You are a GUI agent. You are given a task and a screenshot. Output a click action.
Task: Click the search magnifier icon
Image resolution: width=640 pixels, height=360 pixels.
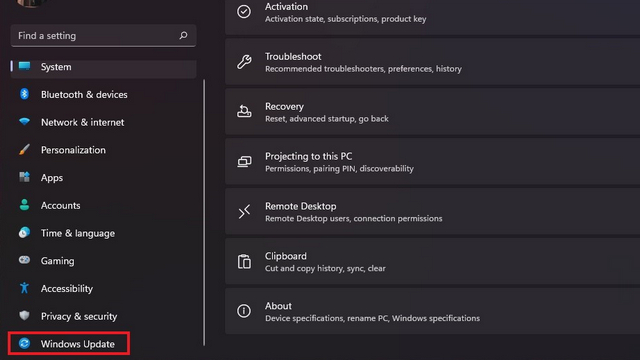click(183, 36)
